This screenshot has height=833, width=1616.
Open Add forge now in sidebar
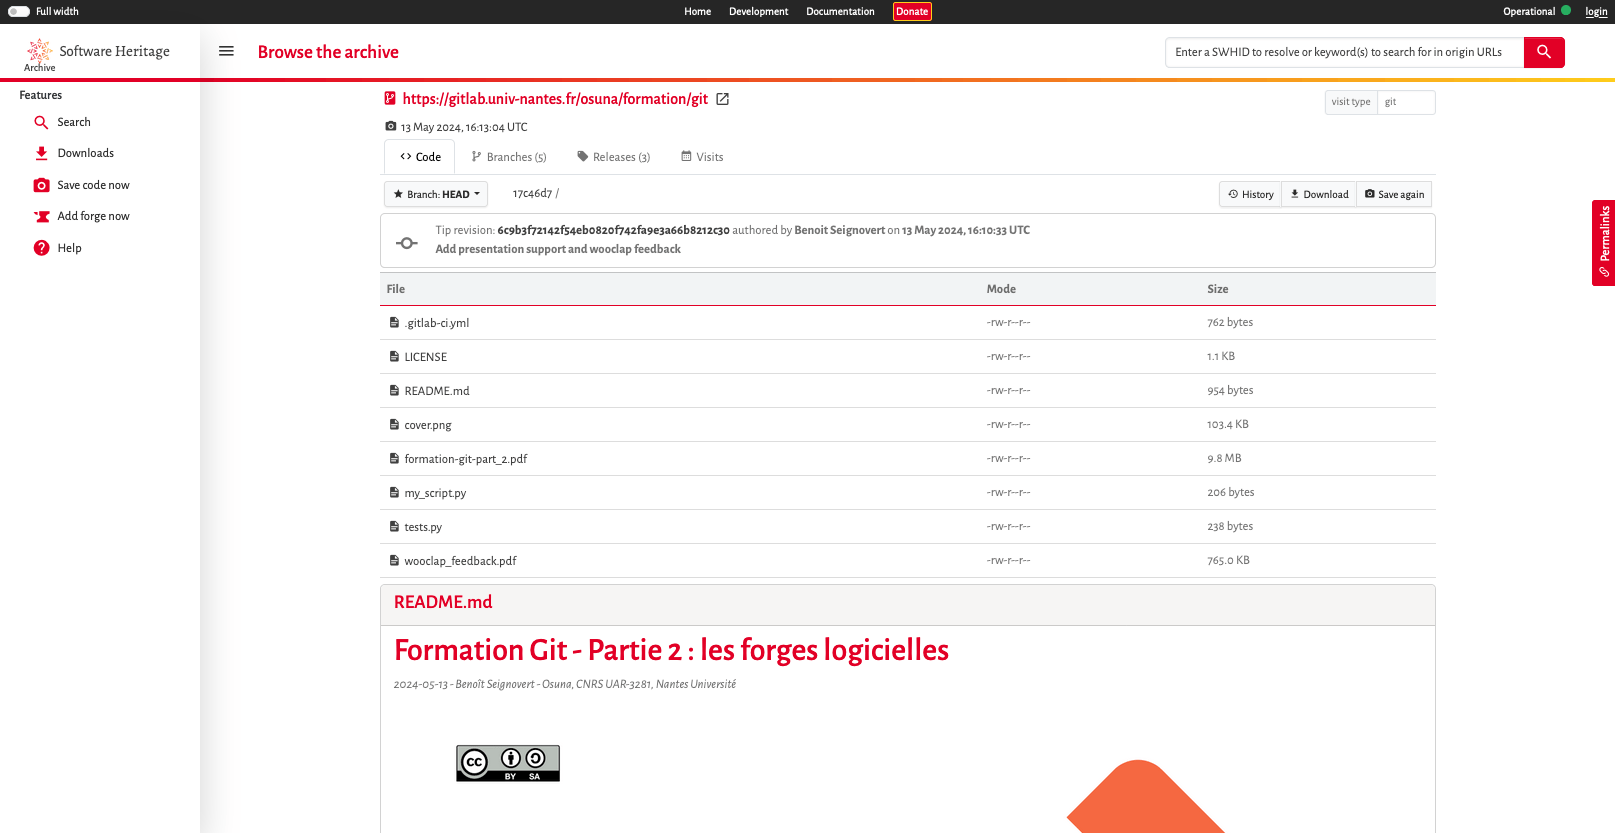tap(82, 216)
